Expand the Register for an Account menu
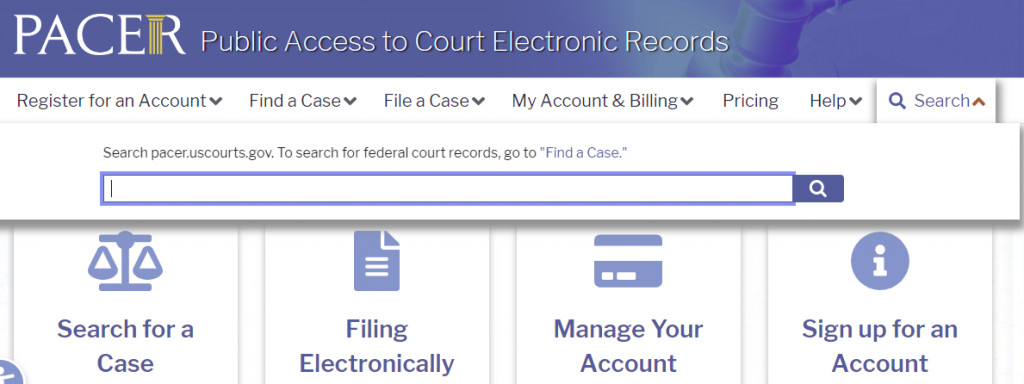The image size is (1024, 384). point(120,101)
